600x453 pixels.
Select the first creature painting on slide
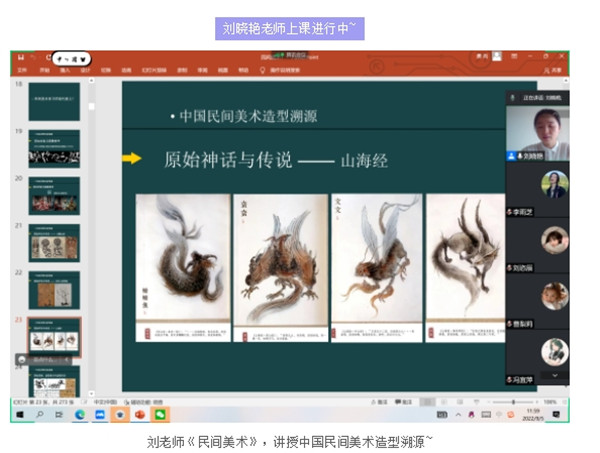183,267
